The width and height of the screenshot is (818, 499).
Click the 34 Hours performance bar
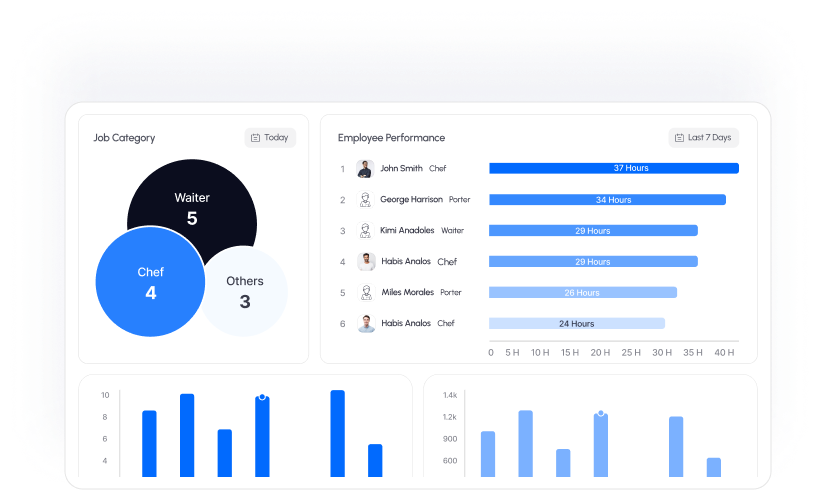pyautogui.click(x=607, y=200)
